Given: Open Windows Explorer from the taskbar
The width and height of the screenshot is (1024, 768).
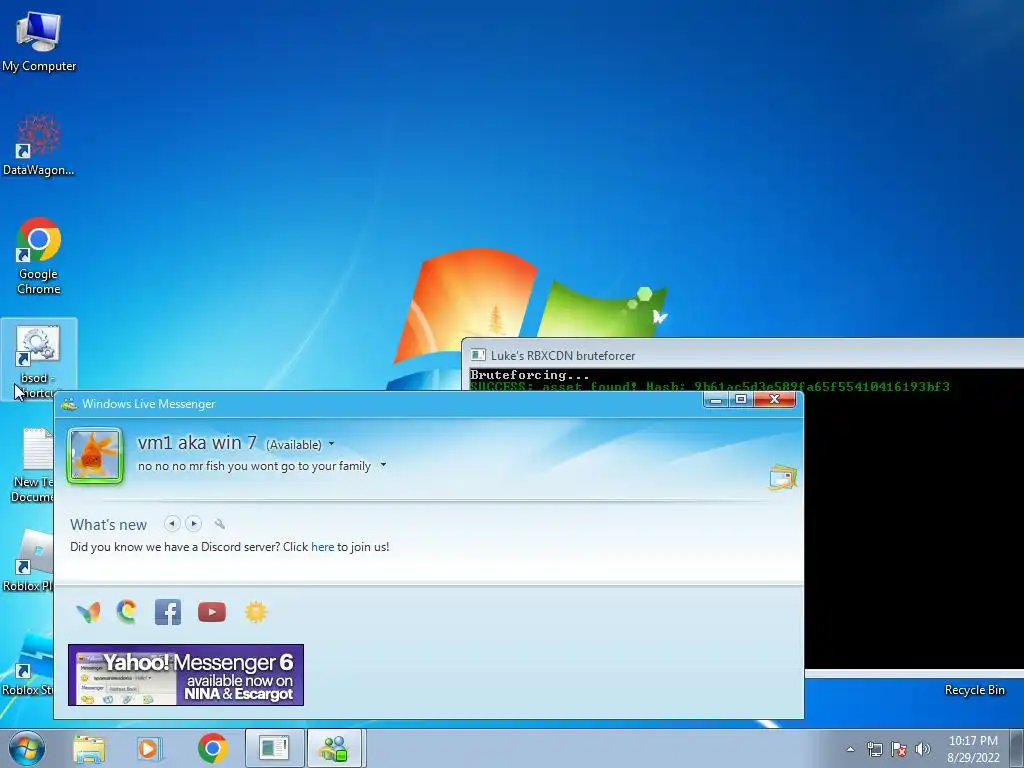Looking at the screenshot, I should point(89,748).
